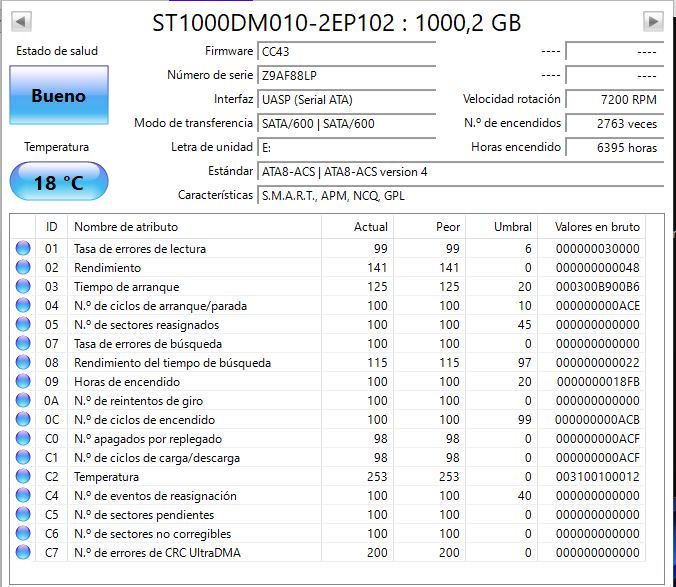Go to previous disk with left arrow
Screen dimensions: 676x587
point(21,21)
